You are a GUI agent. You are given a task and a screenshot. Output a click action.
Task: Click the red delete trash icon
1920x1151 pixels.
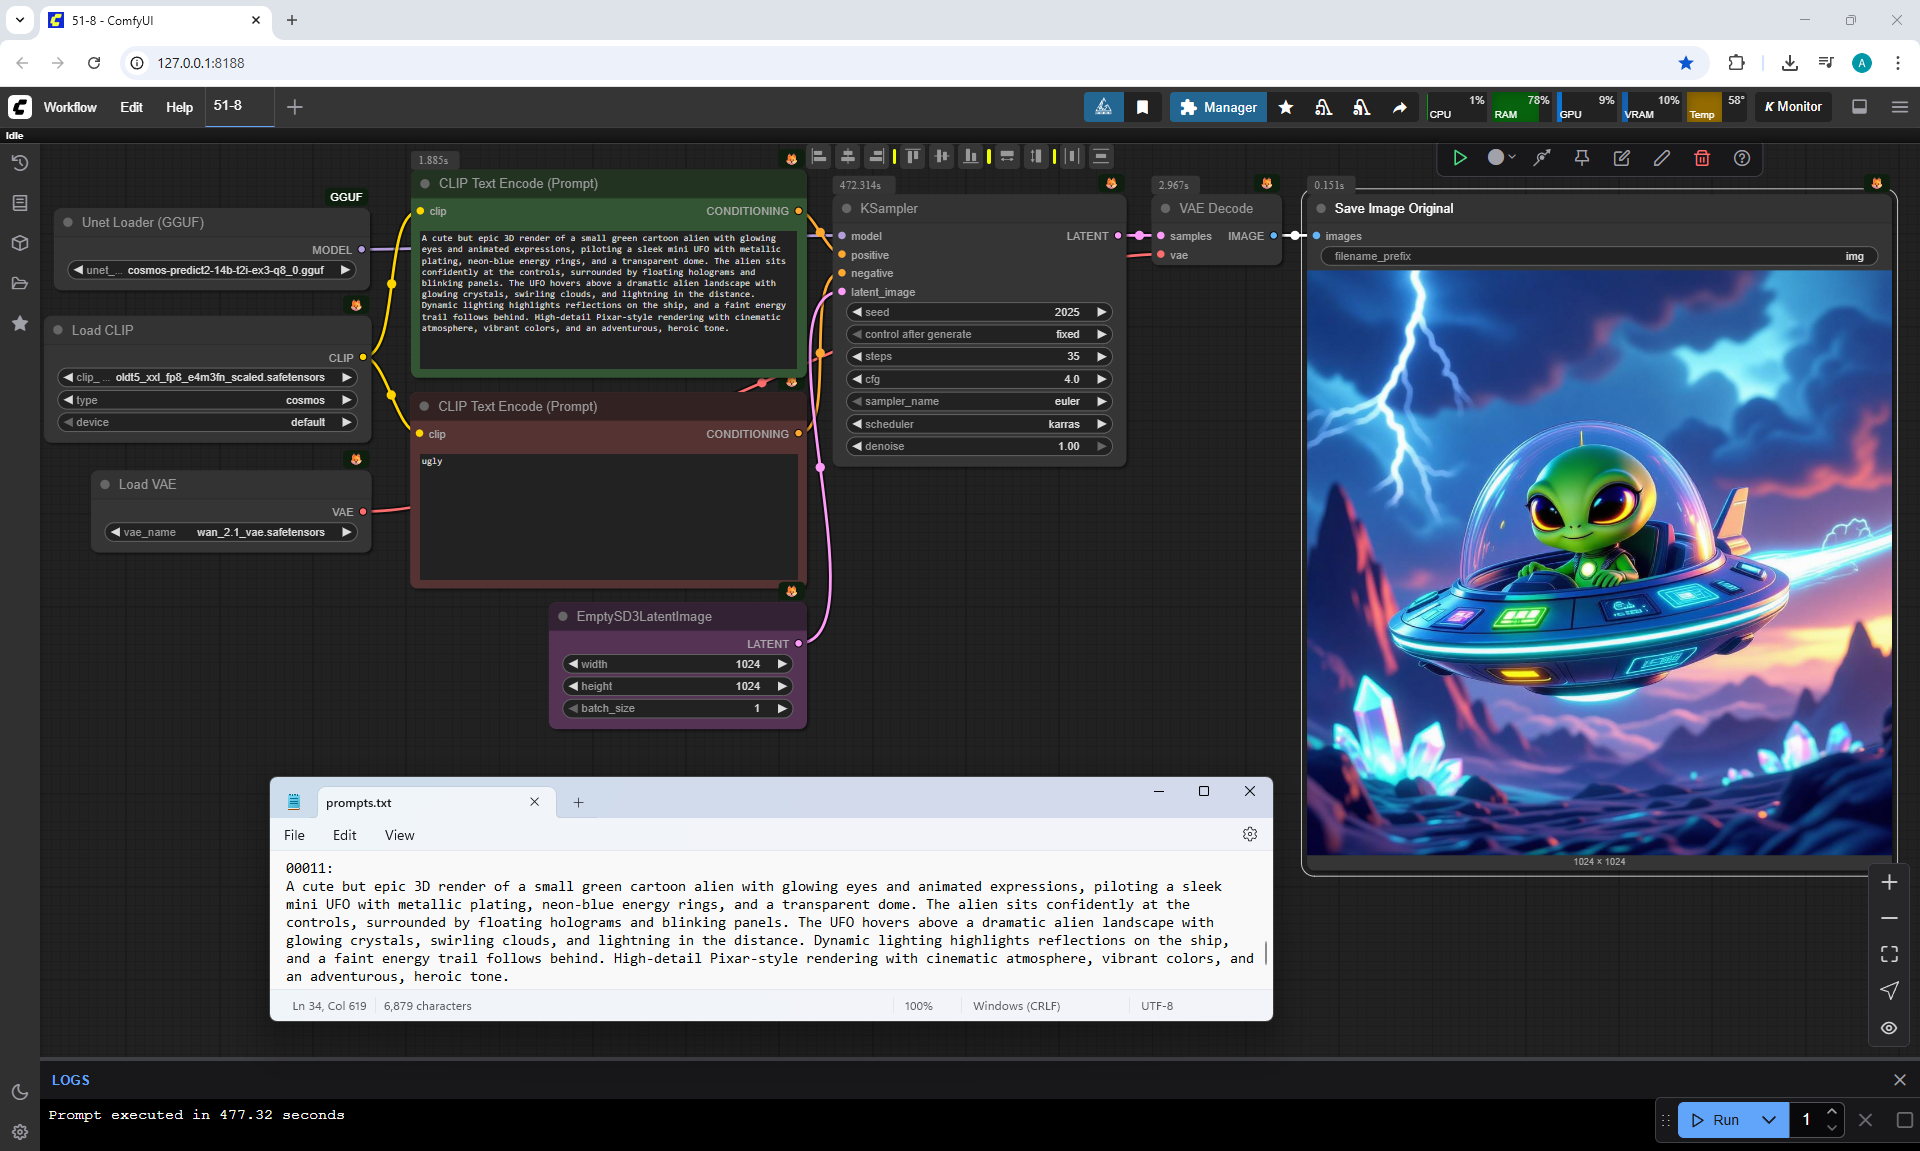click(1702, 158)
